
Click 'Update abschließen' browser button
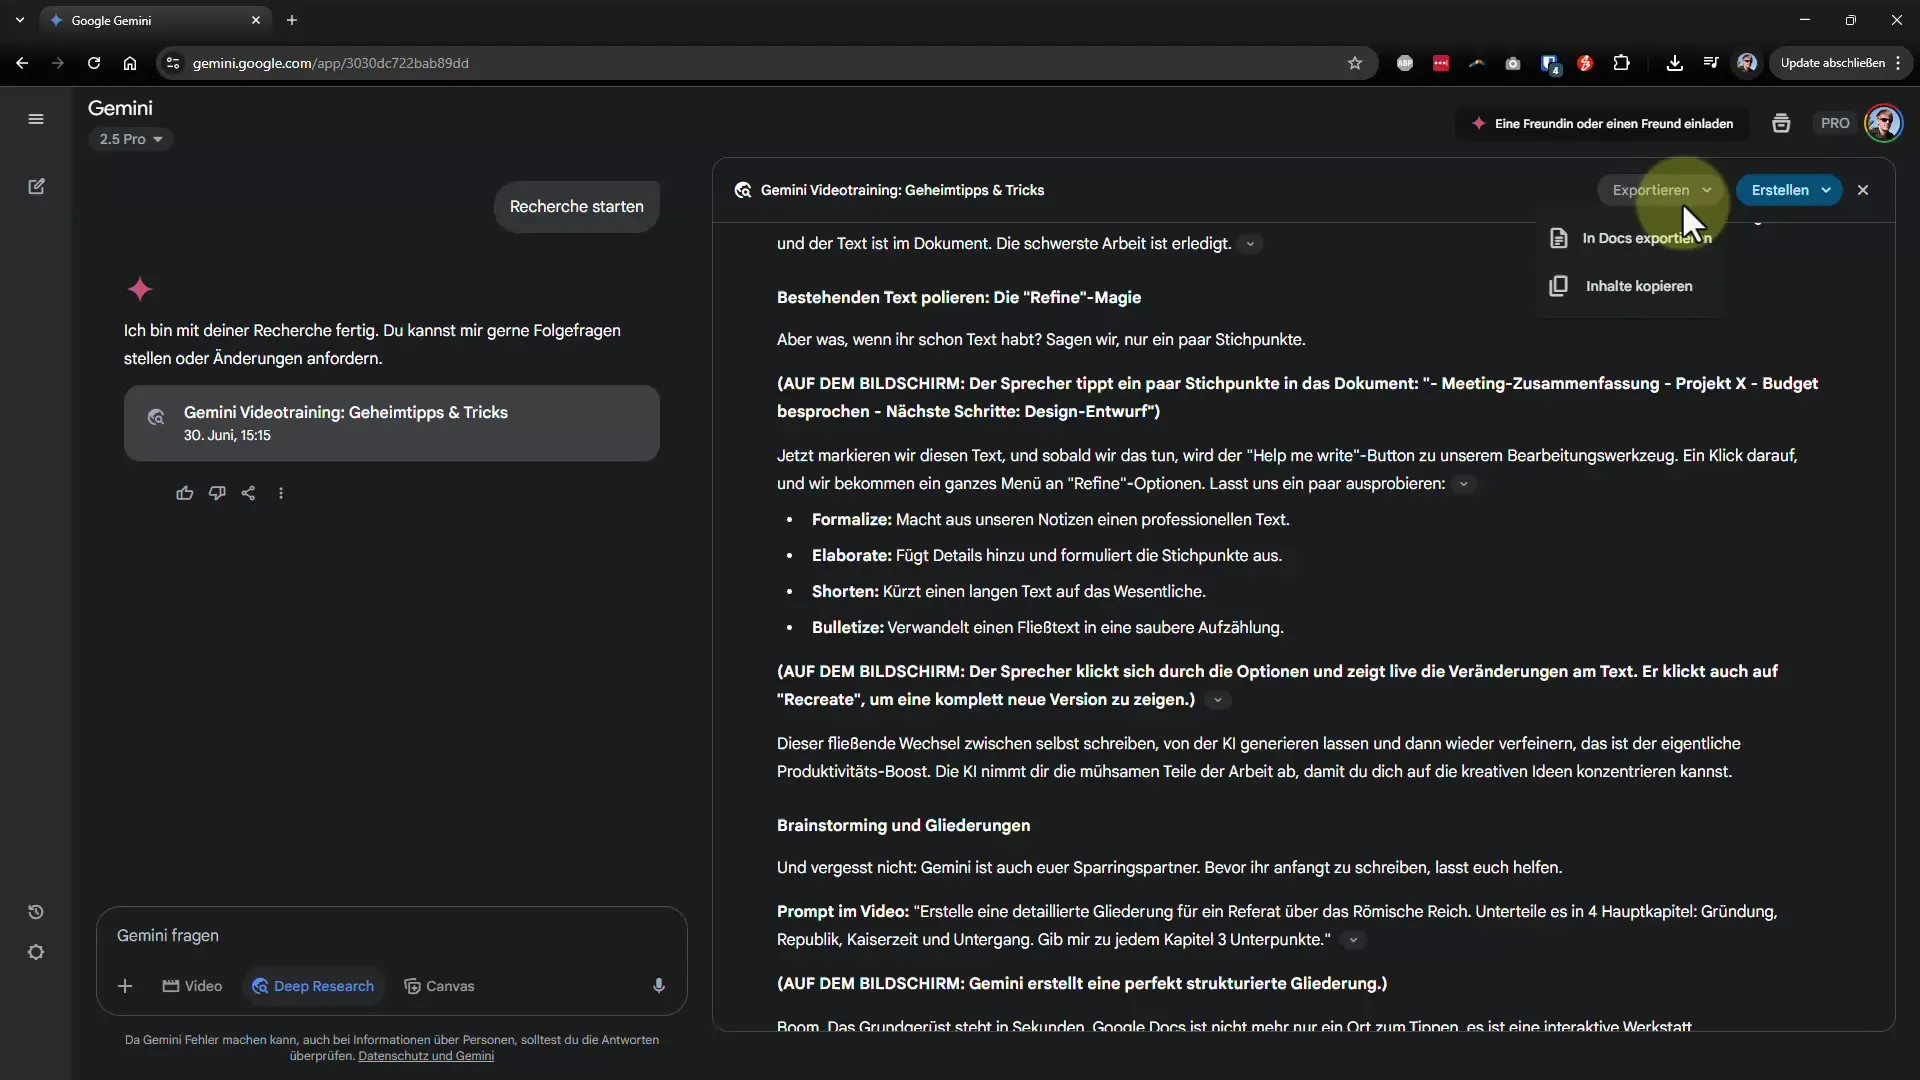pos(1840,63)
